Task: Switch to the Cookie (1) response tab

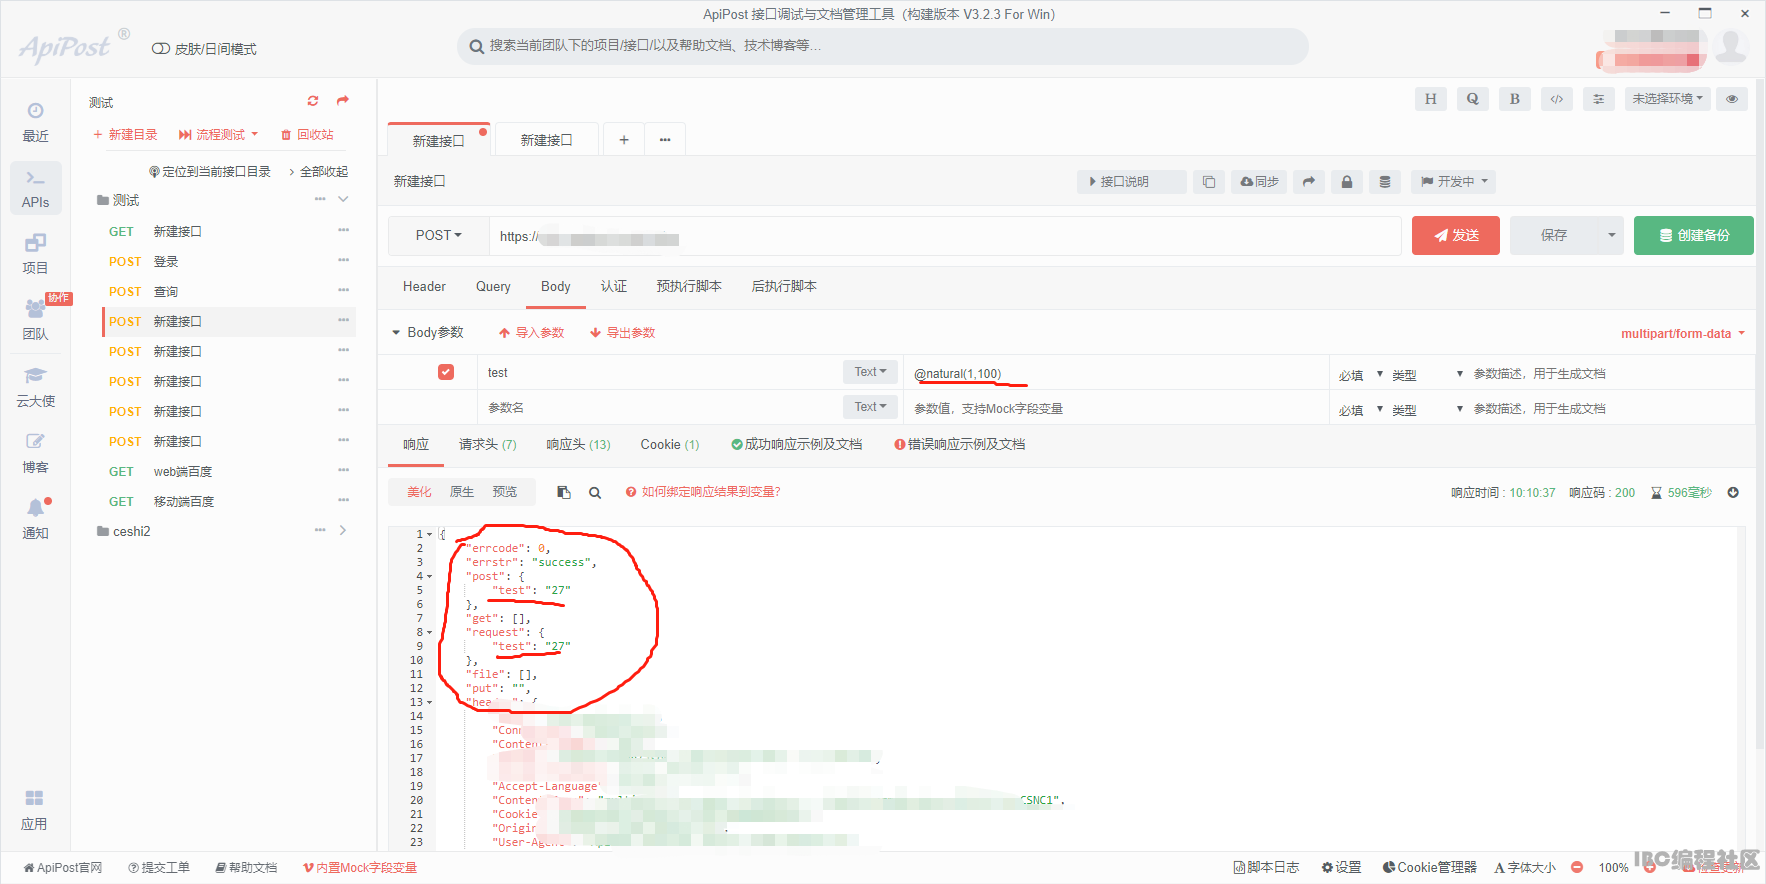Action: (x=670, y=445)
